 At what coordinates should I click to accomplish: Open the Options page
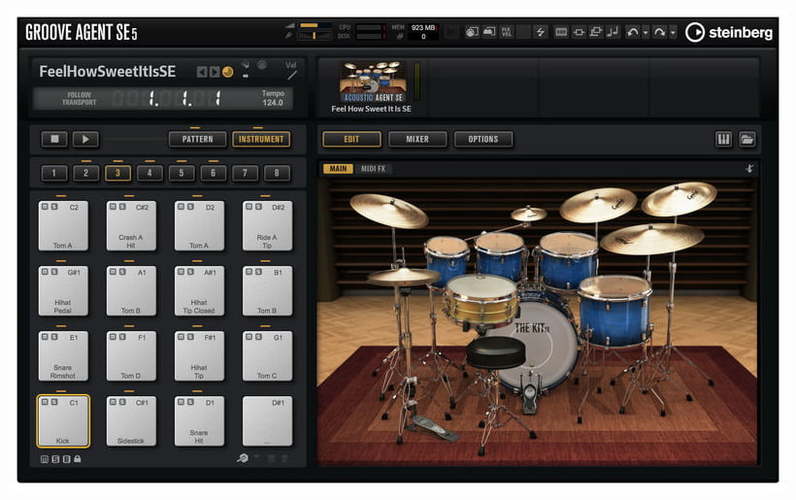(483, 139)
